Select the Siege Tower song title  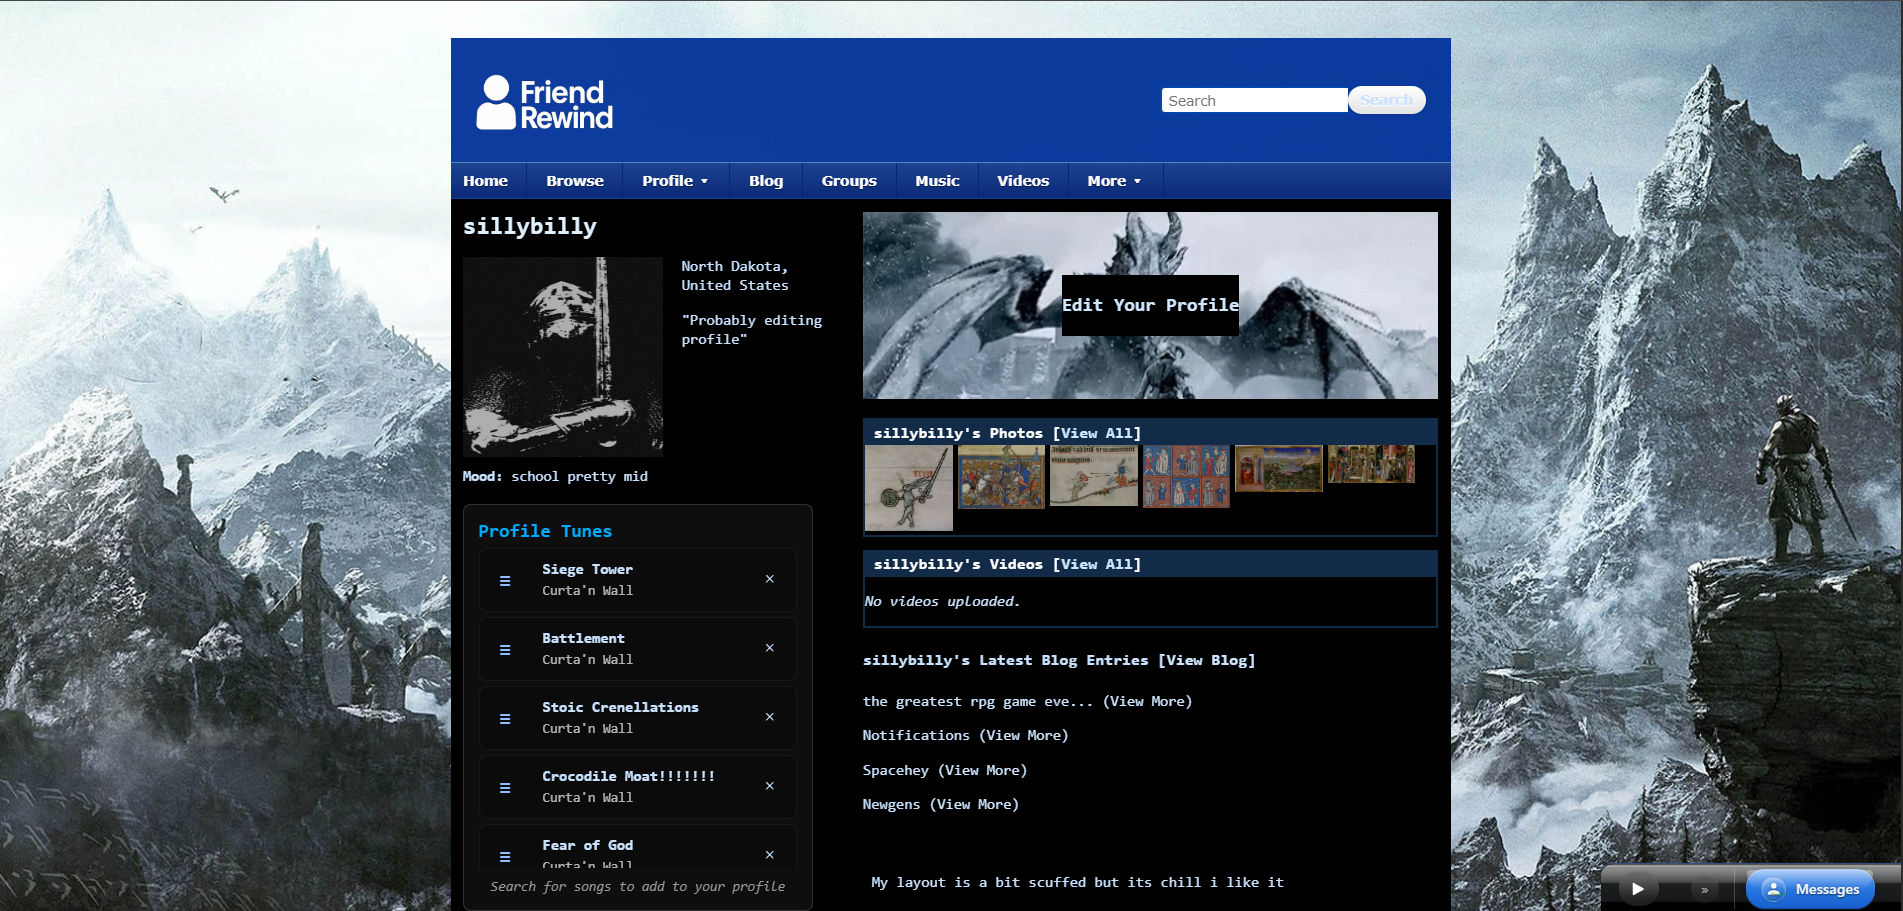587,569
